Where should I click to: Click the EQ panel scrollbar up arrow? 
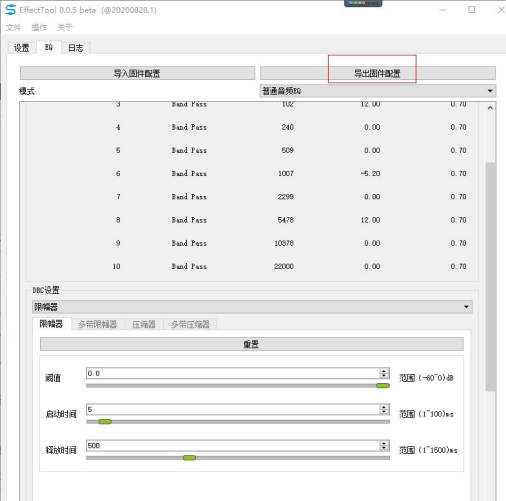click(x=490, y=108)
